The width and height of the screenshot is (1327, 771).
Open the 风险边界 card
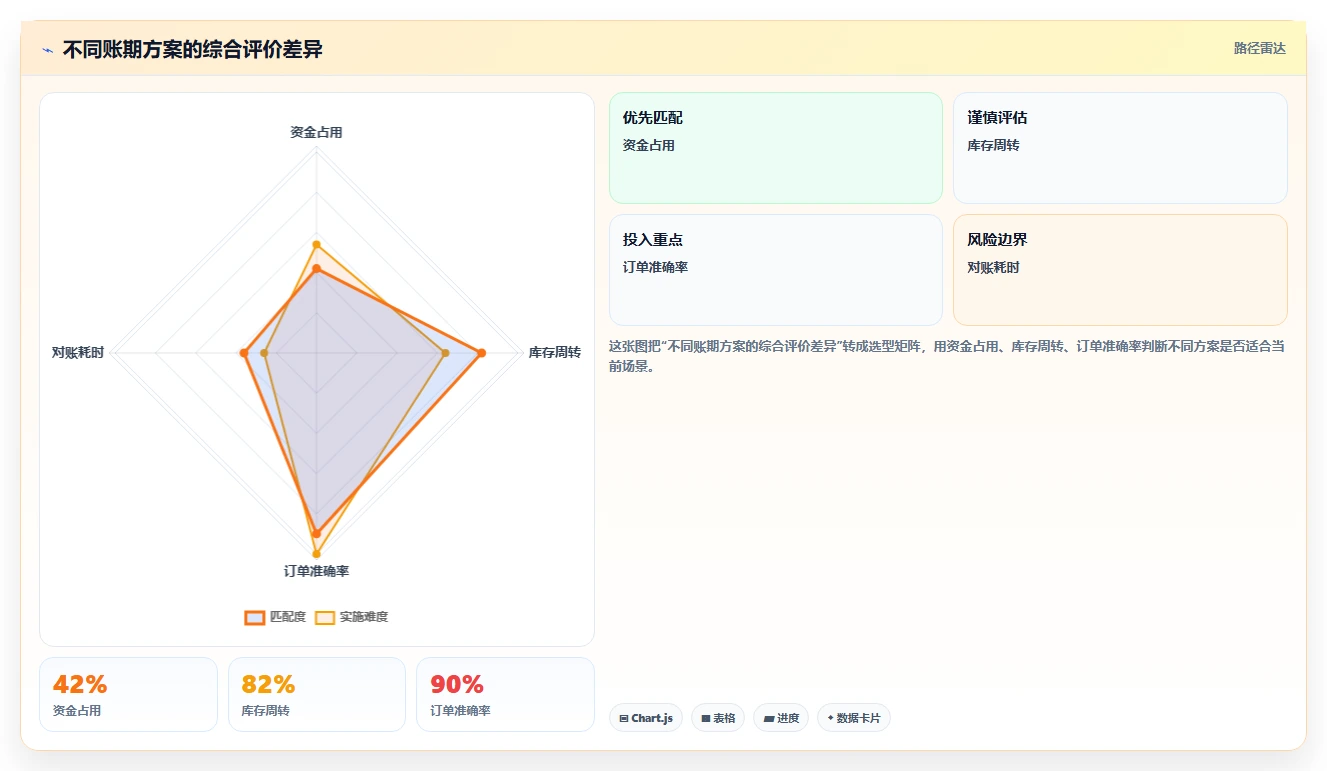coord(1120,270)
